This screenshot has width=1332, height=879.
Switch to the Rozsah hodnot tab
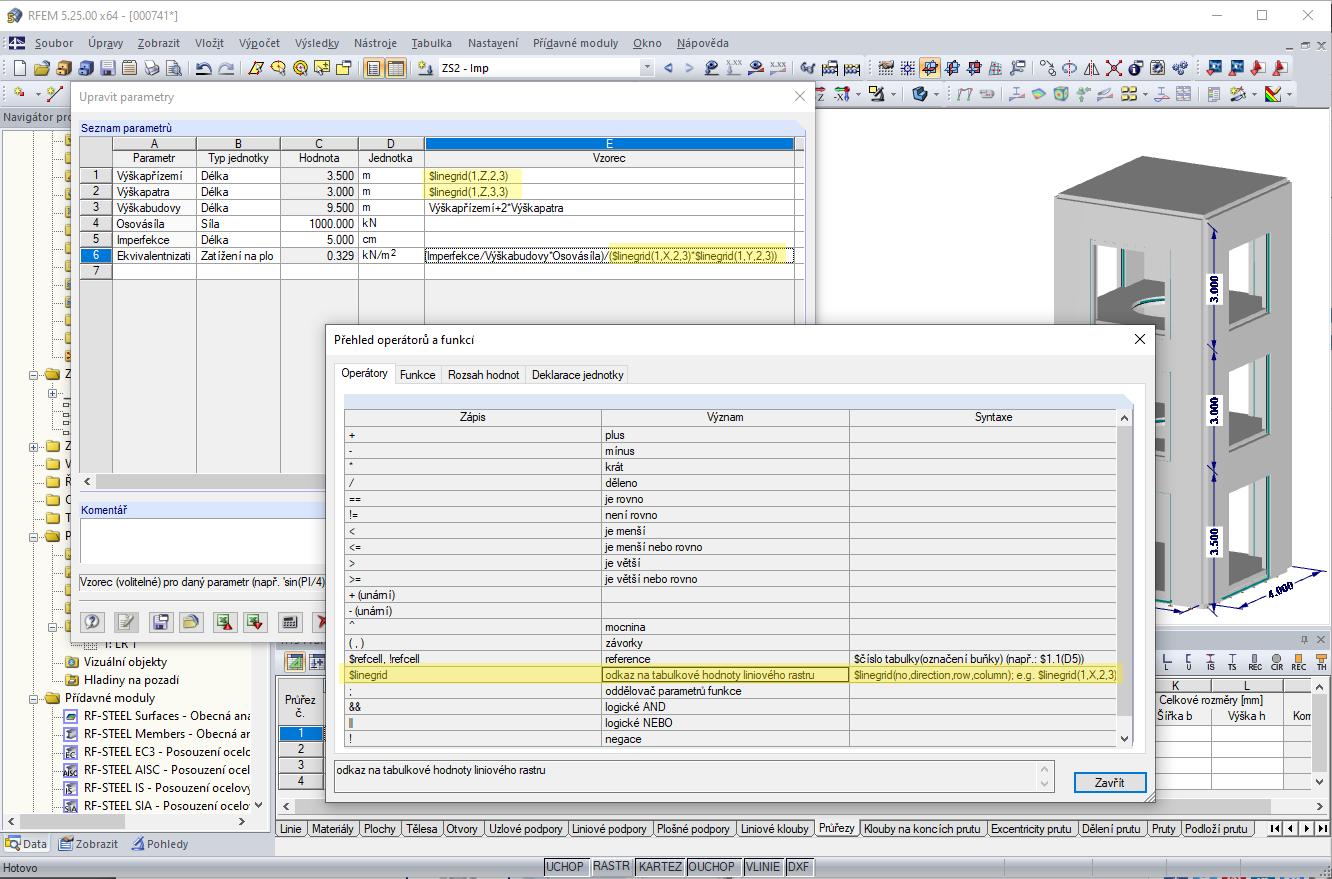(x=484, y=375)
